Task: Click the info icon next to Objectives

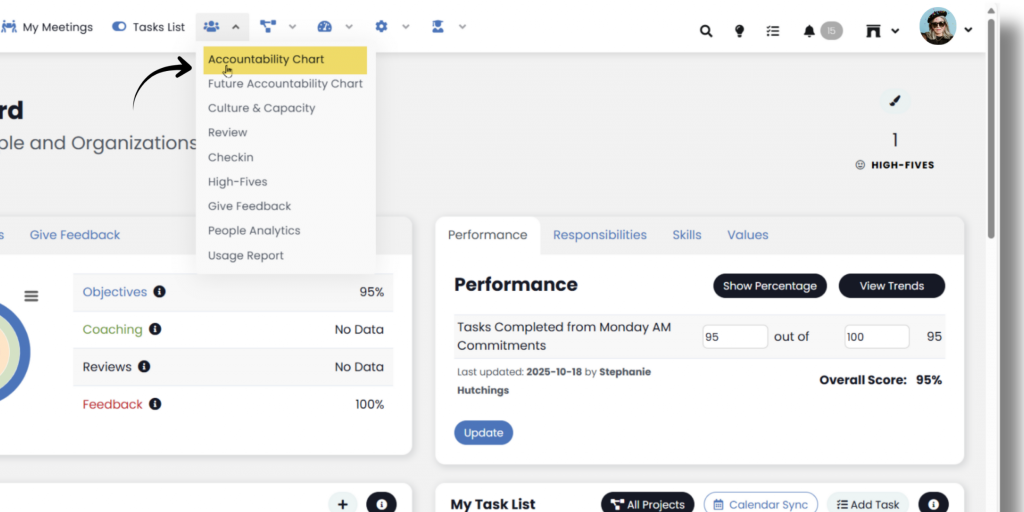Action: [160, 292]
